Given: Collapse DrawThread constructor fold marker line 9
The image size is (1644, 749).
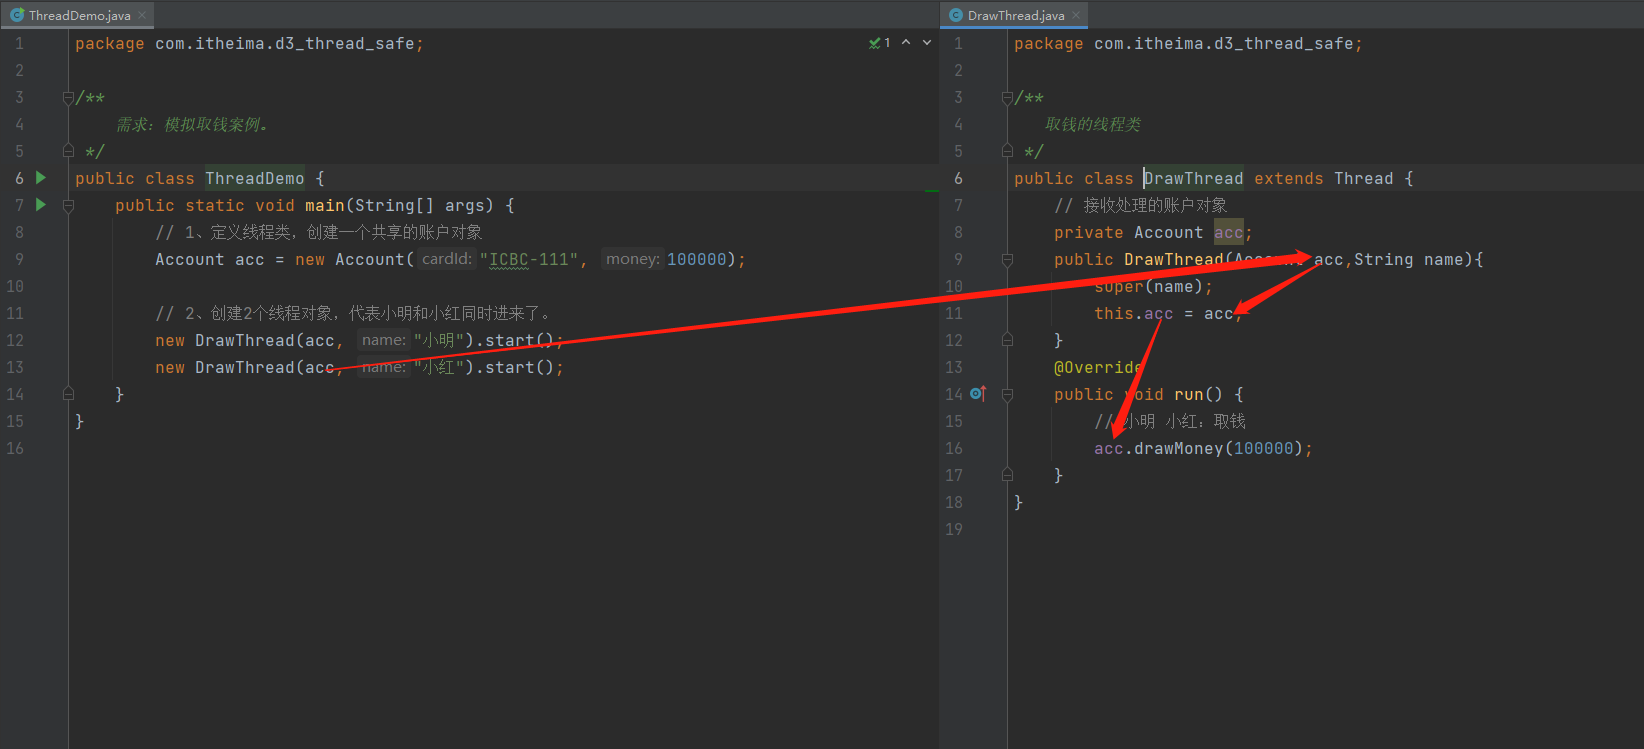Looking at the screenshot, I should [1007, 260].
